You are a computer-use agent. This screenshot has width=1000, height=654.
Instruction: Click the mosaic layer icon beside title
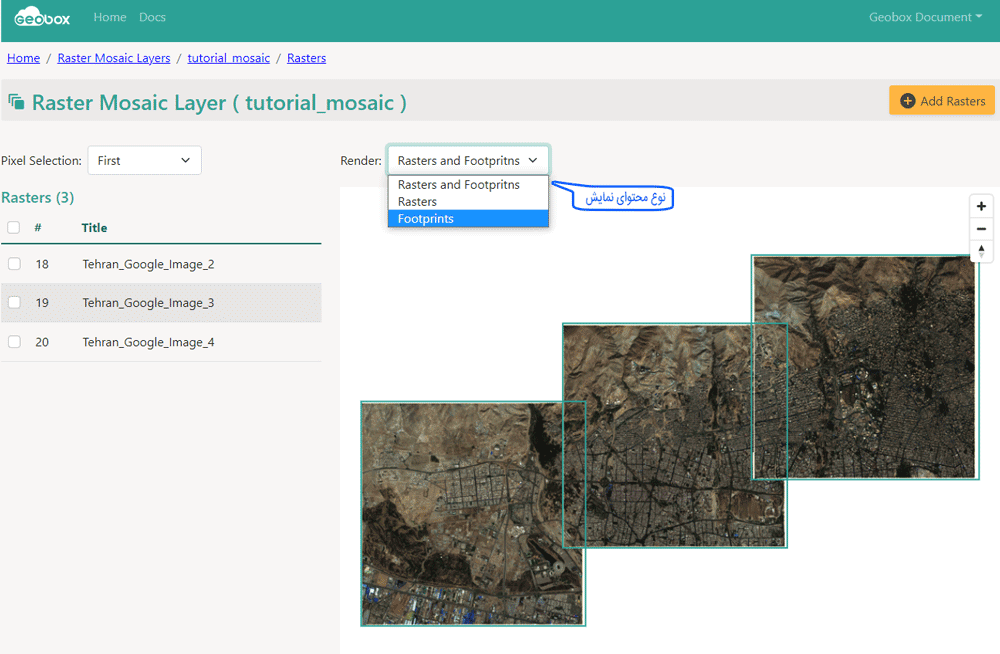(16, 102)
